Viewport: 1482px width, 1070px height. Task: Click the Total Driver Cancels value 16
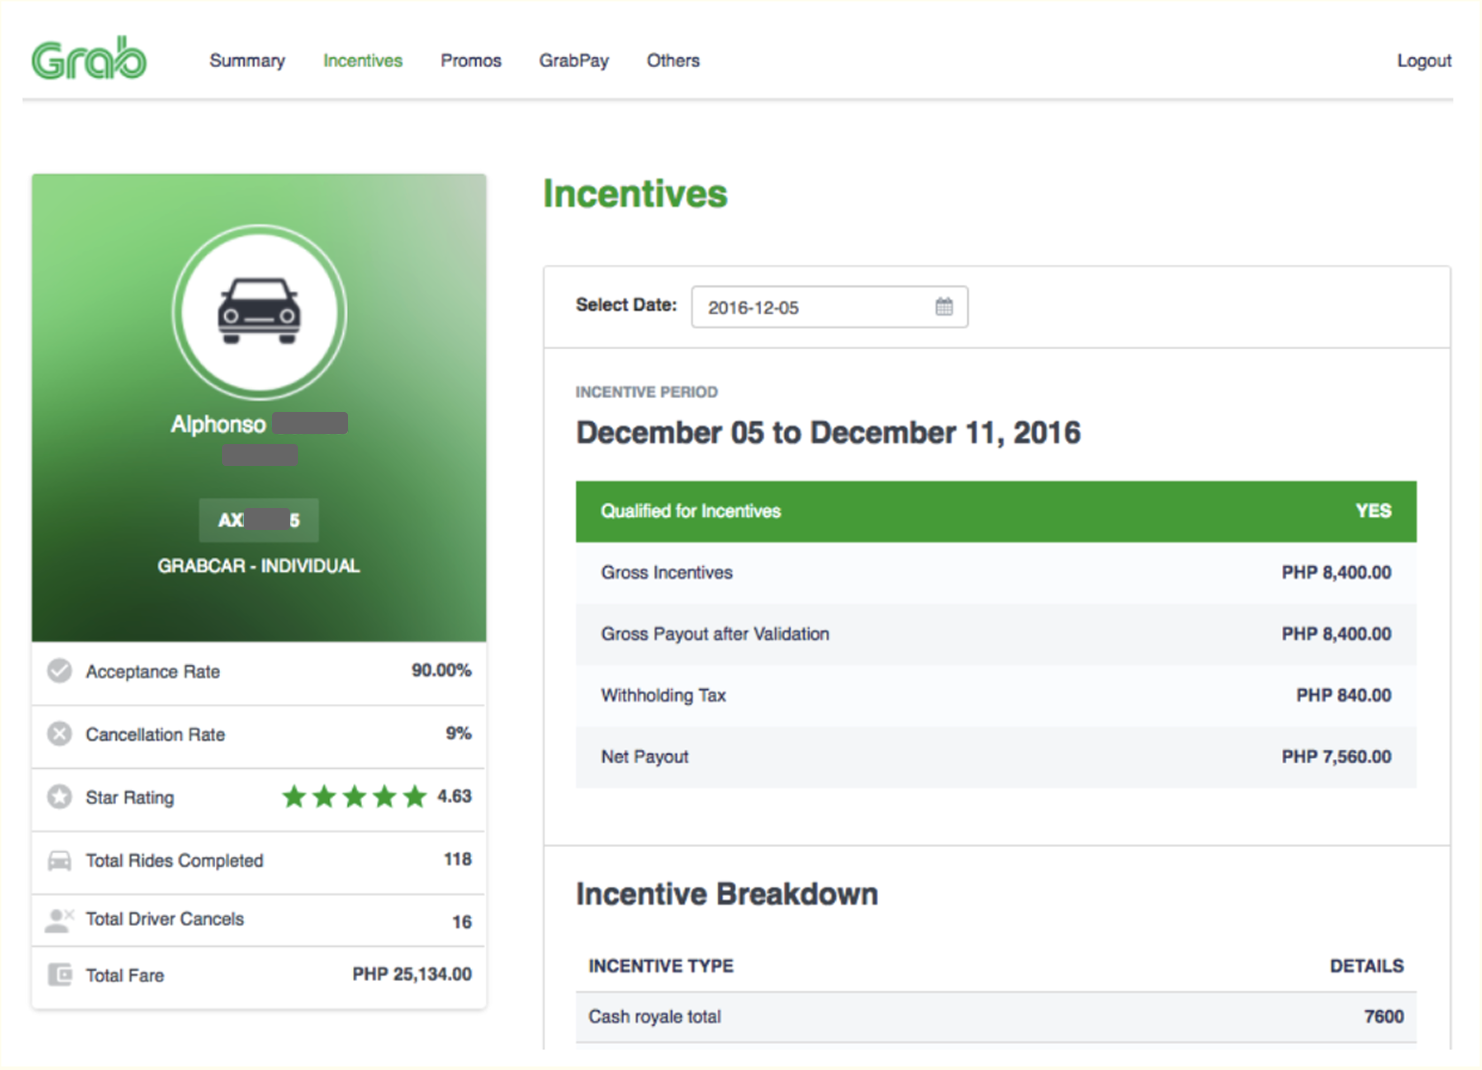[462, 922]
